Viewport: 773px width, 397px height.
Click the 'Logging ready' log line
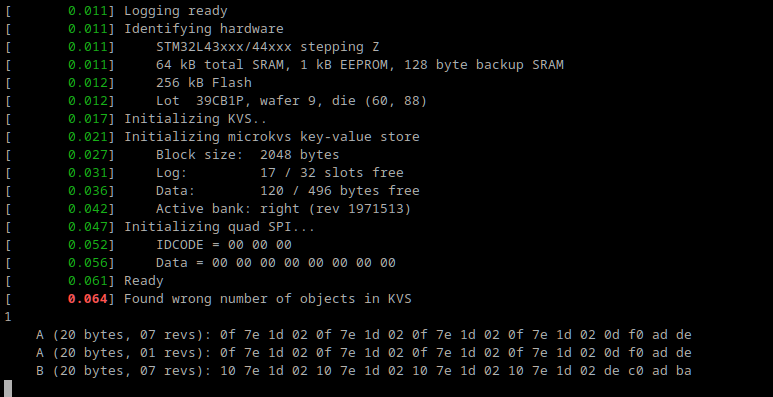(176, 11)
